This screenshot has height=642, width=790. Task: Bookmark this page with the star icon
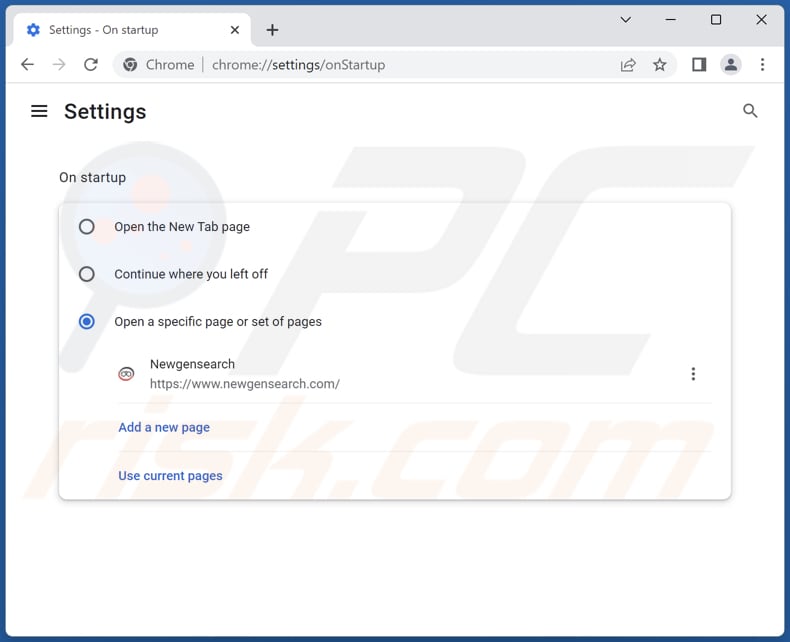coord(660,65)
